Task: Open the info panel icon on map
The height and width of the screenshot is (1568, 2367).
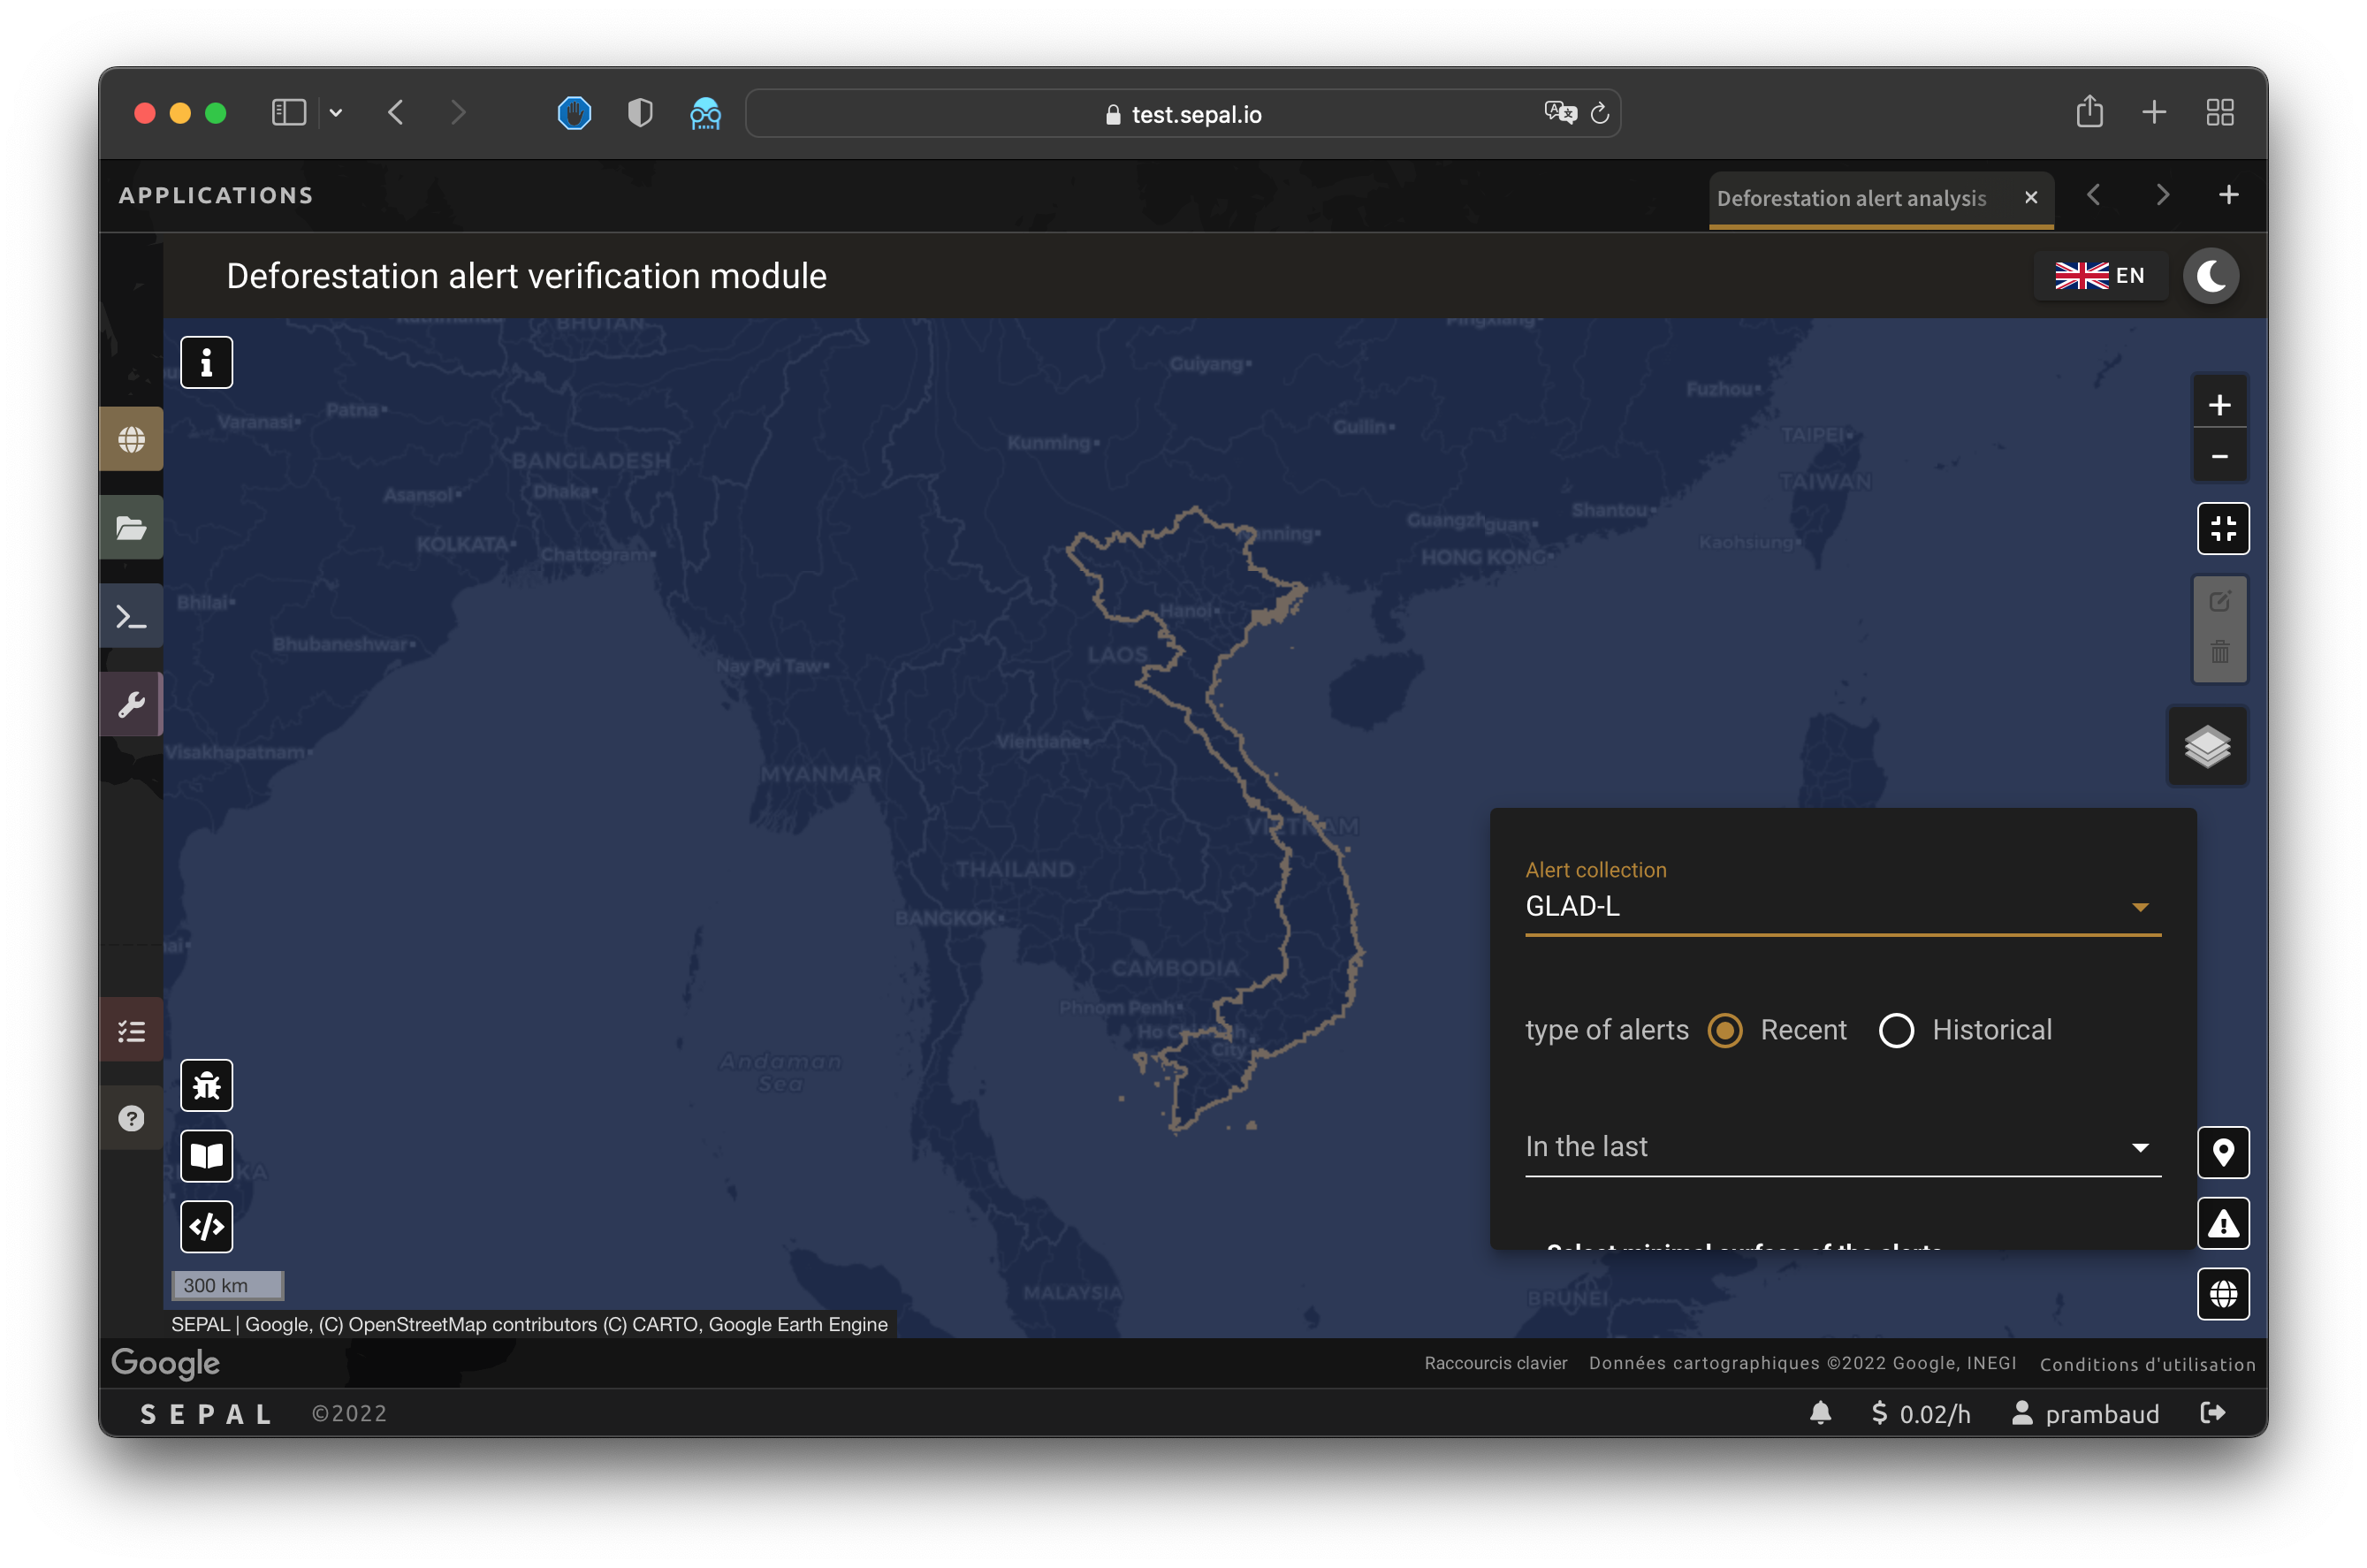Action: point(206,362)
